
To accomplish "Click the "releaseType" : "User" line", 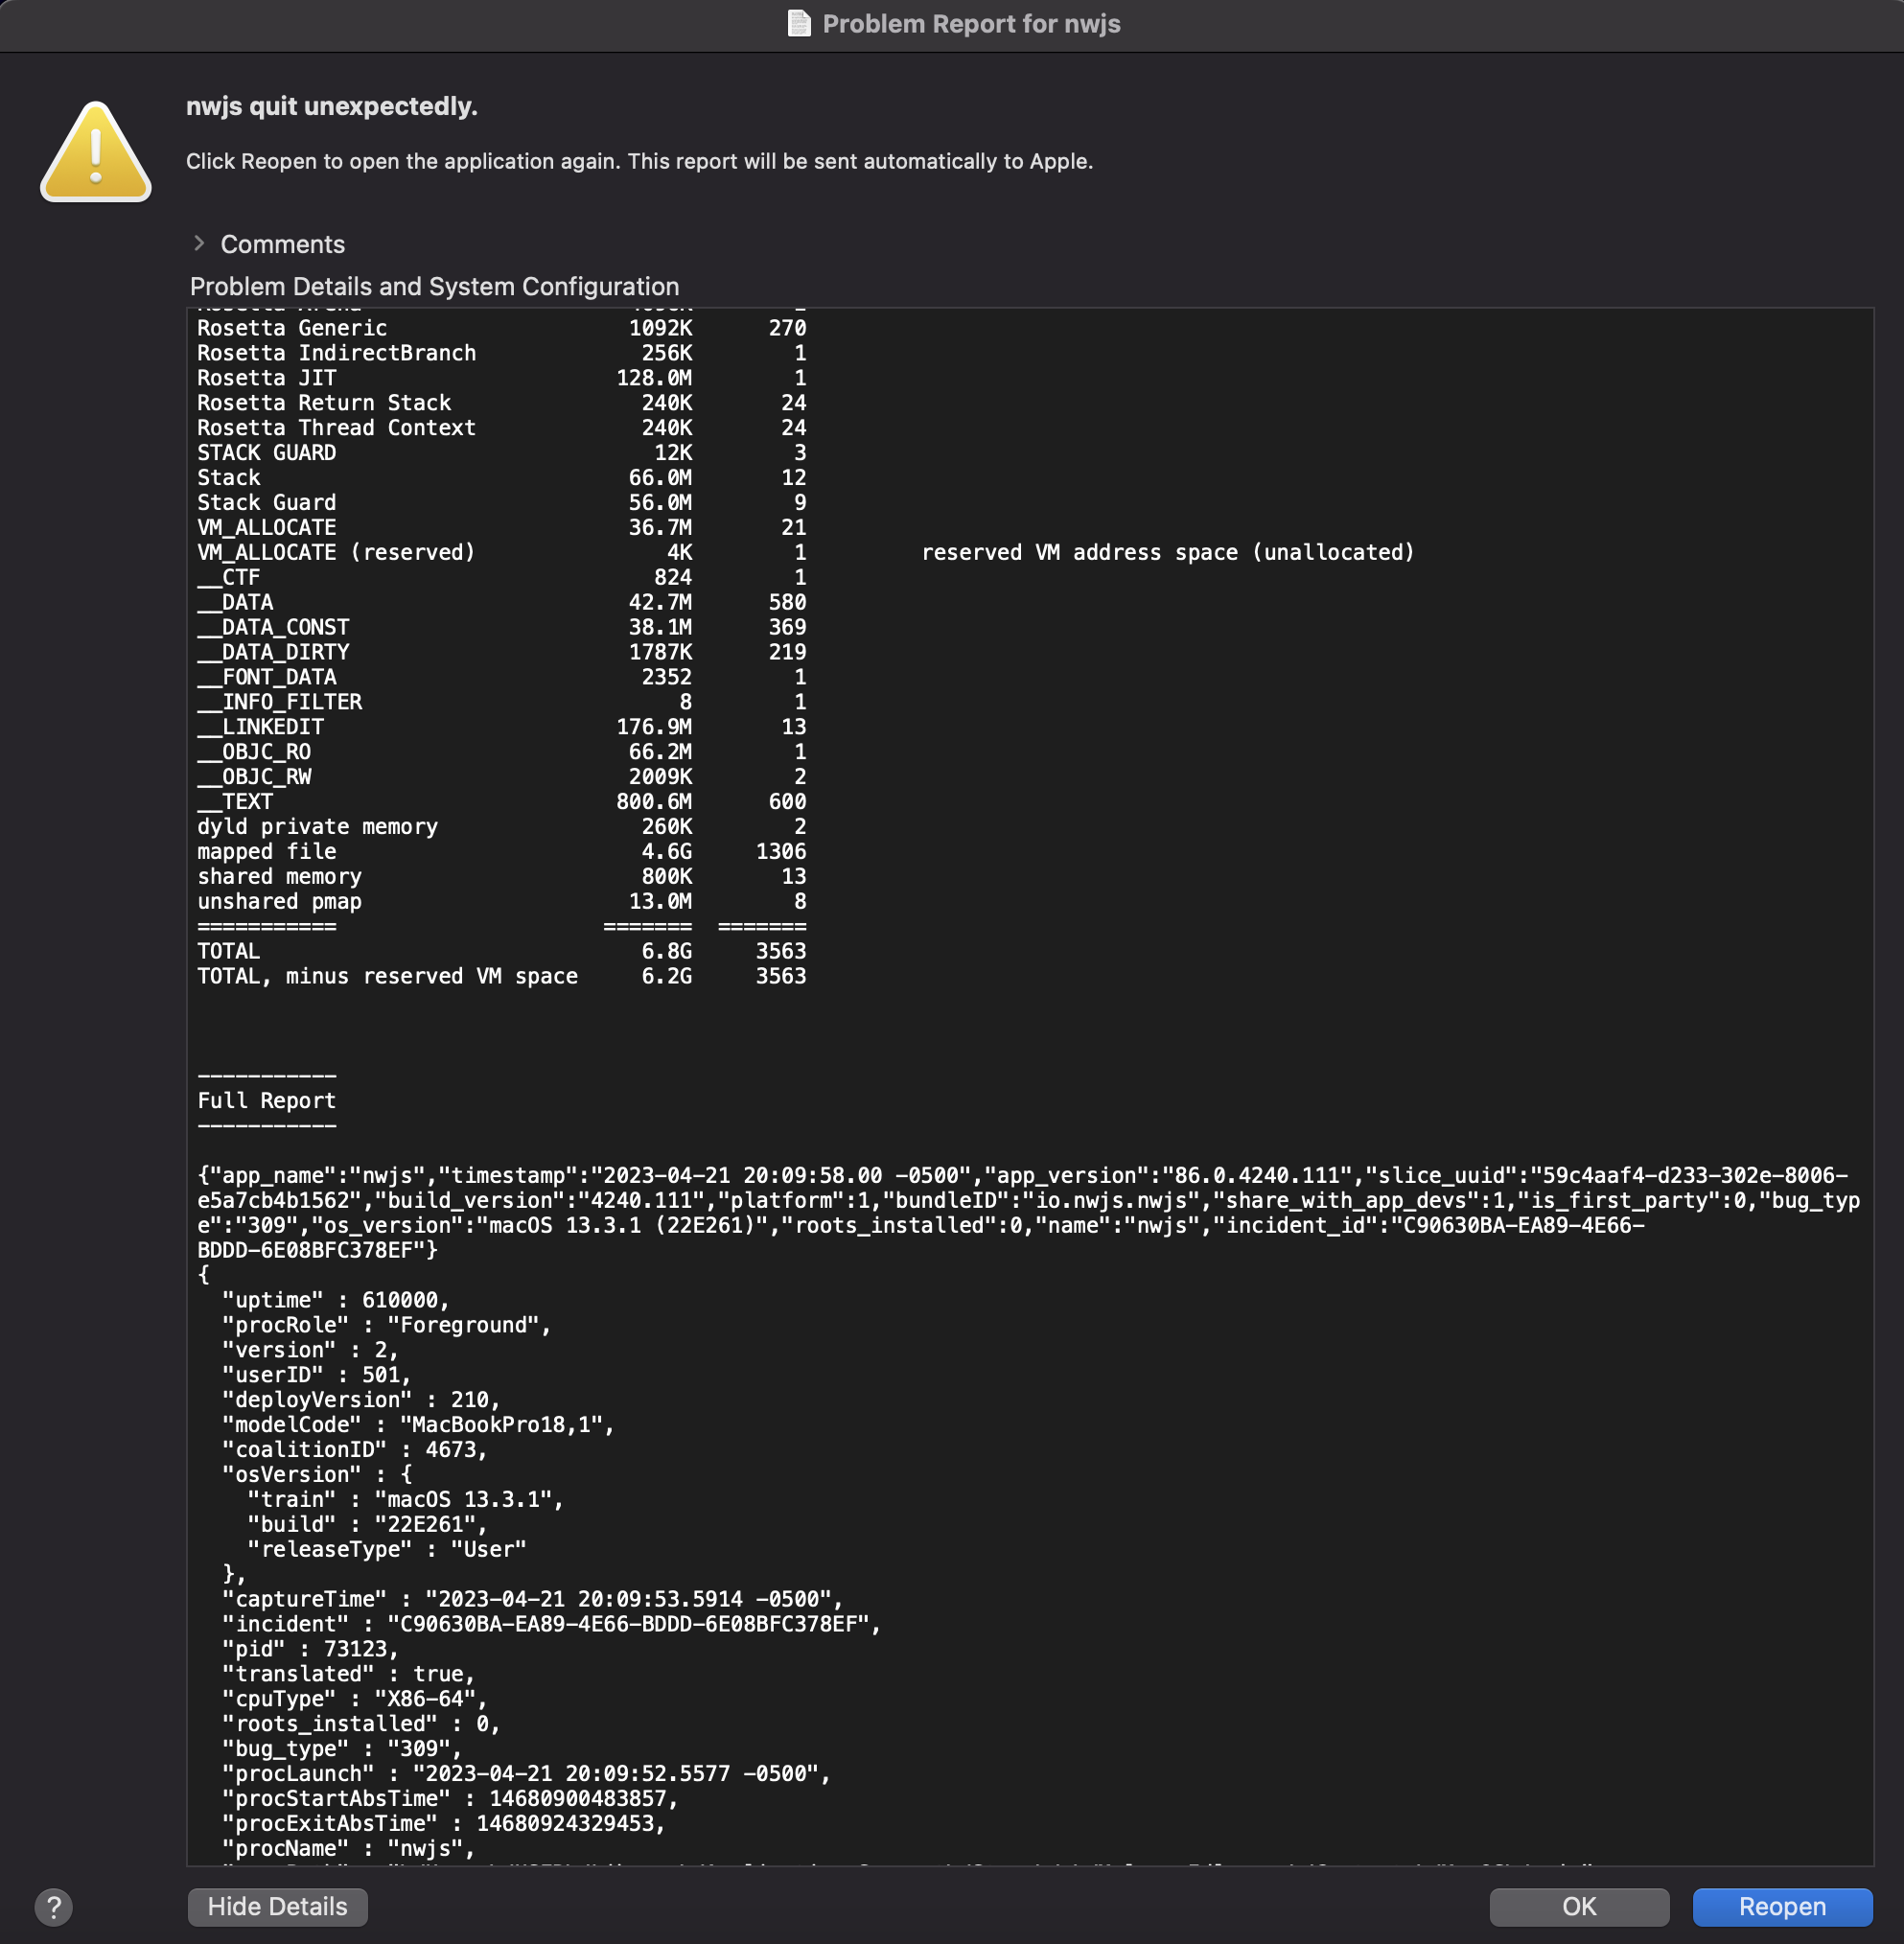I will pos(386,1549).
